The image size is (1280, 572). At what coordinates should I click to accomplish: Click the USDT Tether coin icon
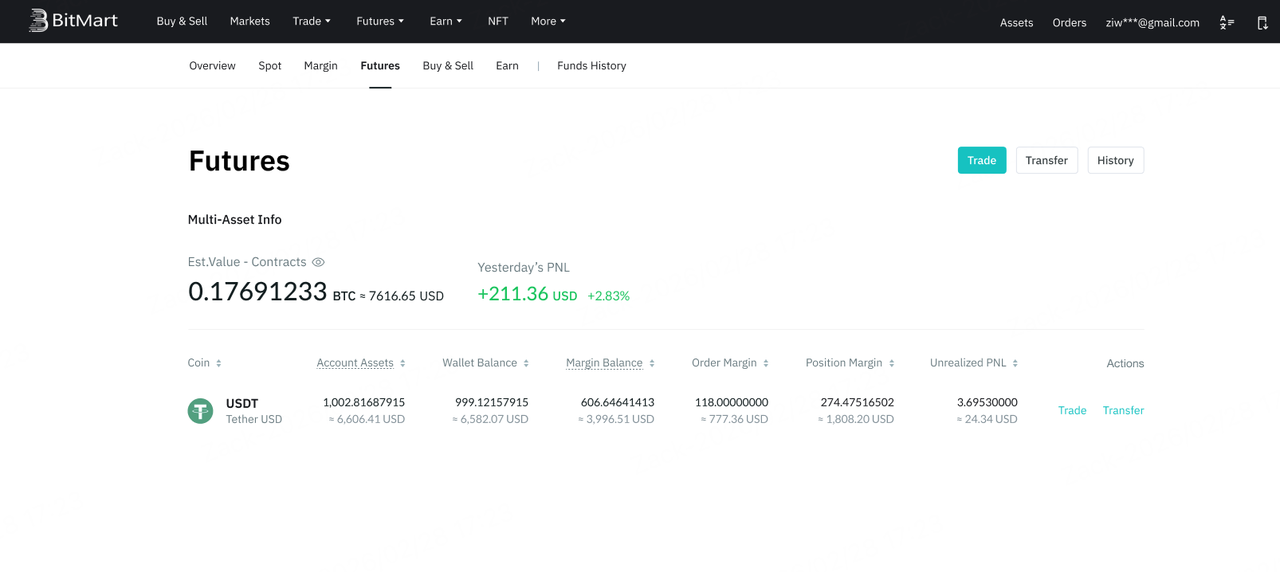pos(200,411)
